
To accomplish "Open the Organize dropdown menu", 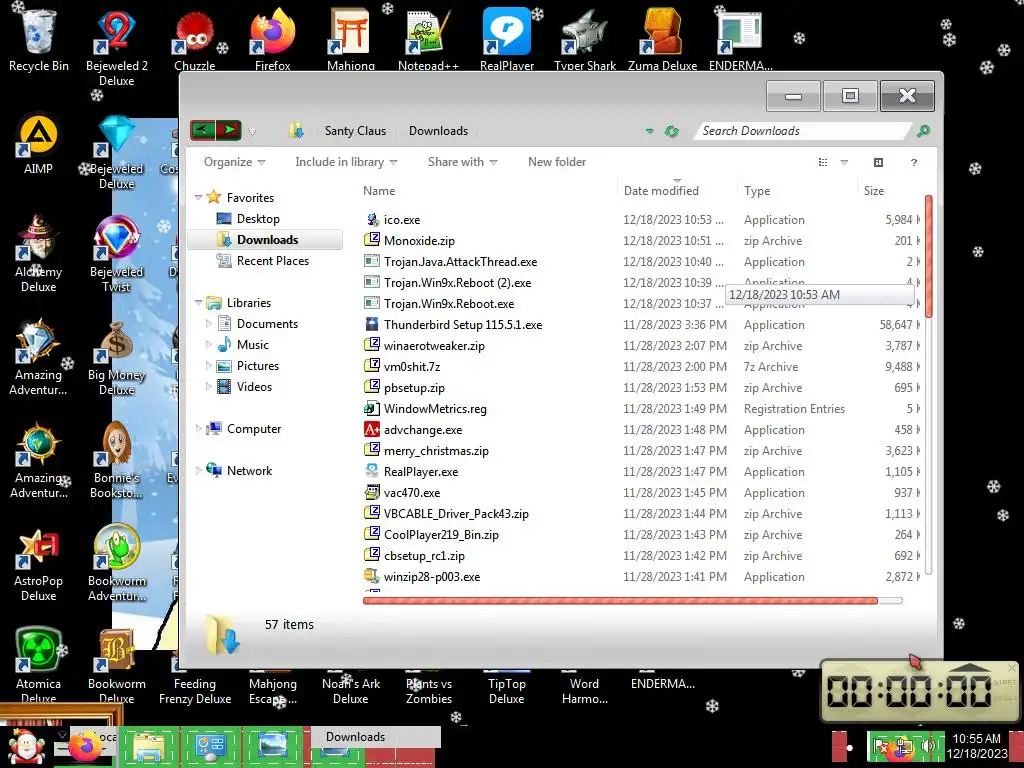I will pos(234,162).
